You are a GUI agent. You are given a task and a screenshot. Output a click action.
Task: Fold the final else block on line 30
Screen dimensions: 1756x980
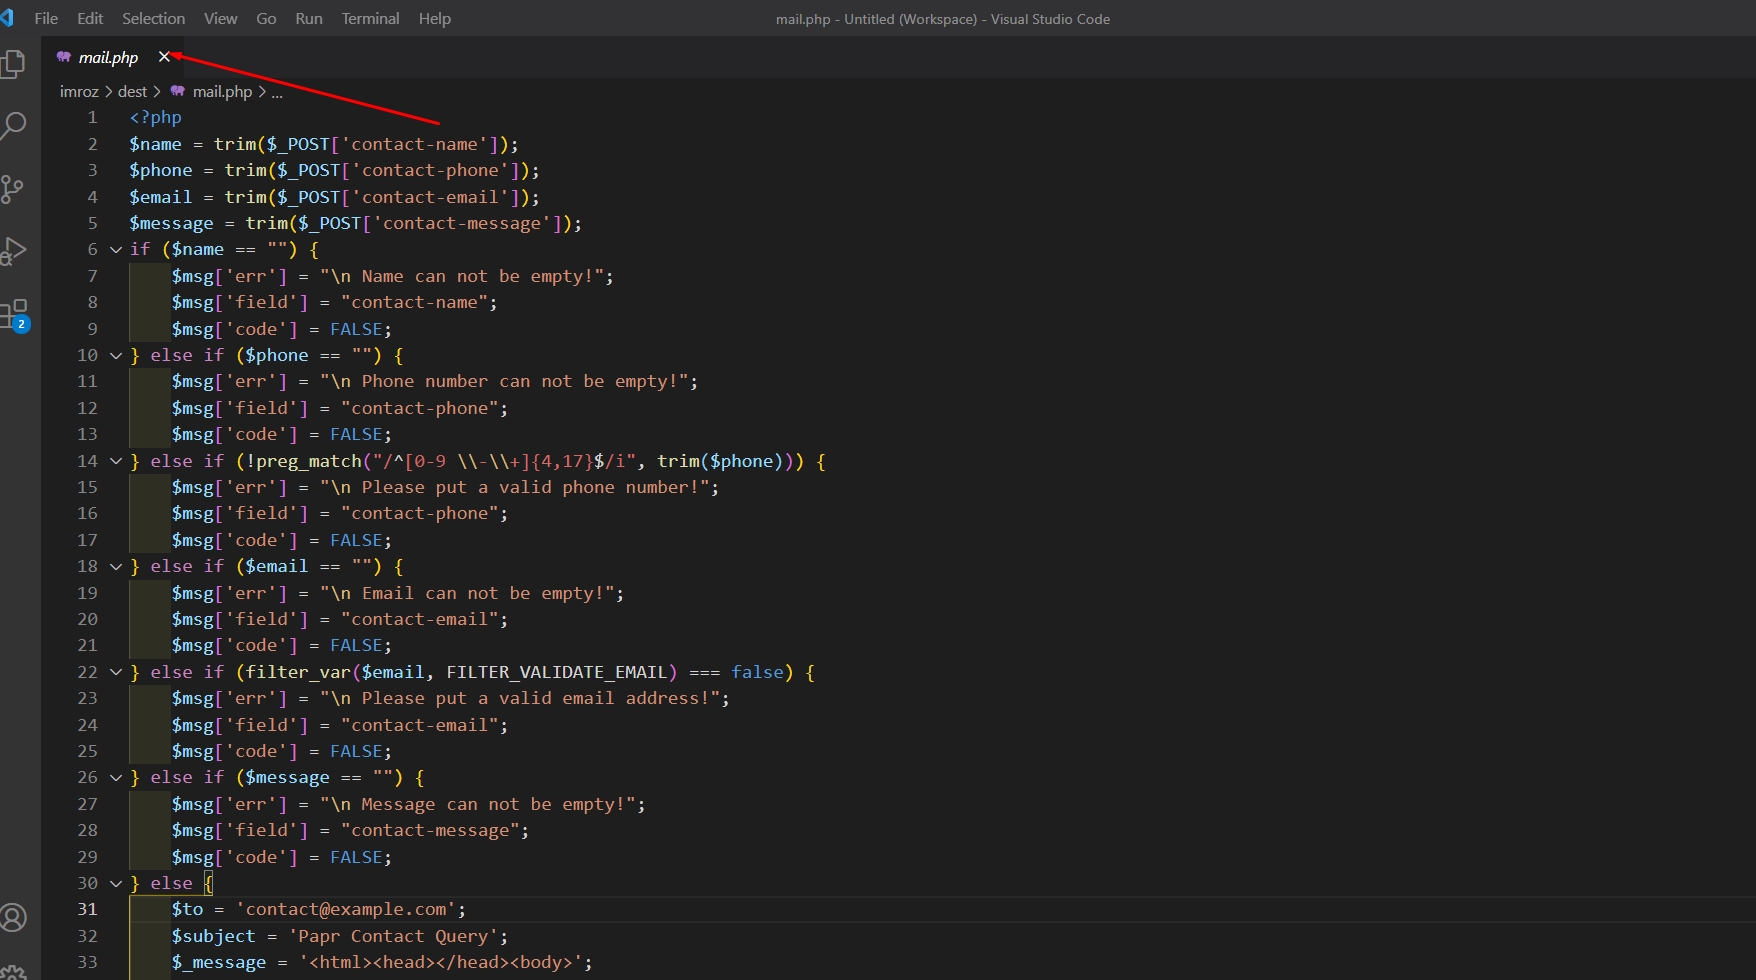click(116, 884)
